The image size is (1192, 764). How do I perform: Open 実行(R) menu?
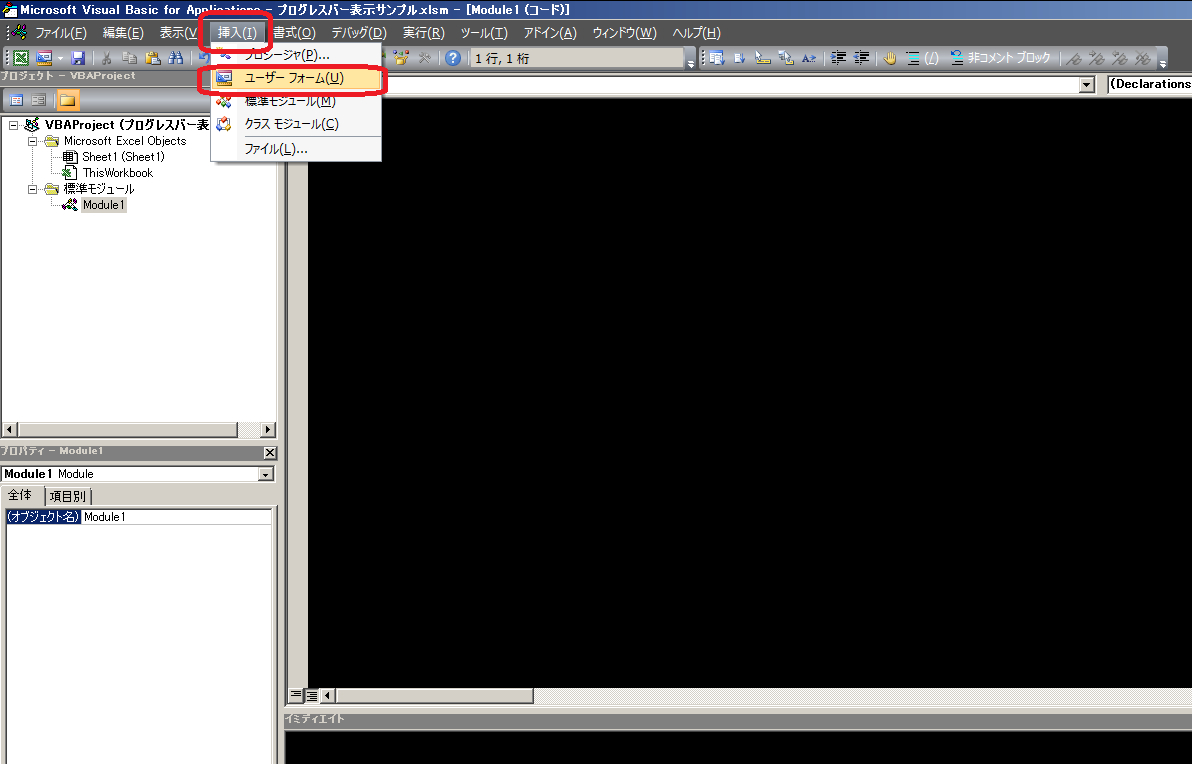coord(423,33)
